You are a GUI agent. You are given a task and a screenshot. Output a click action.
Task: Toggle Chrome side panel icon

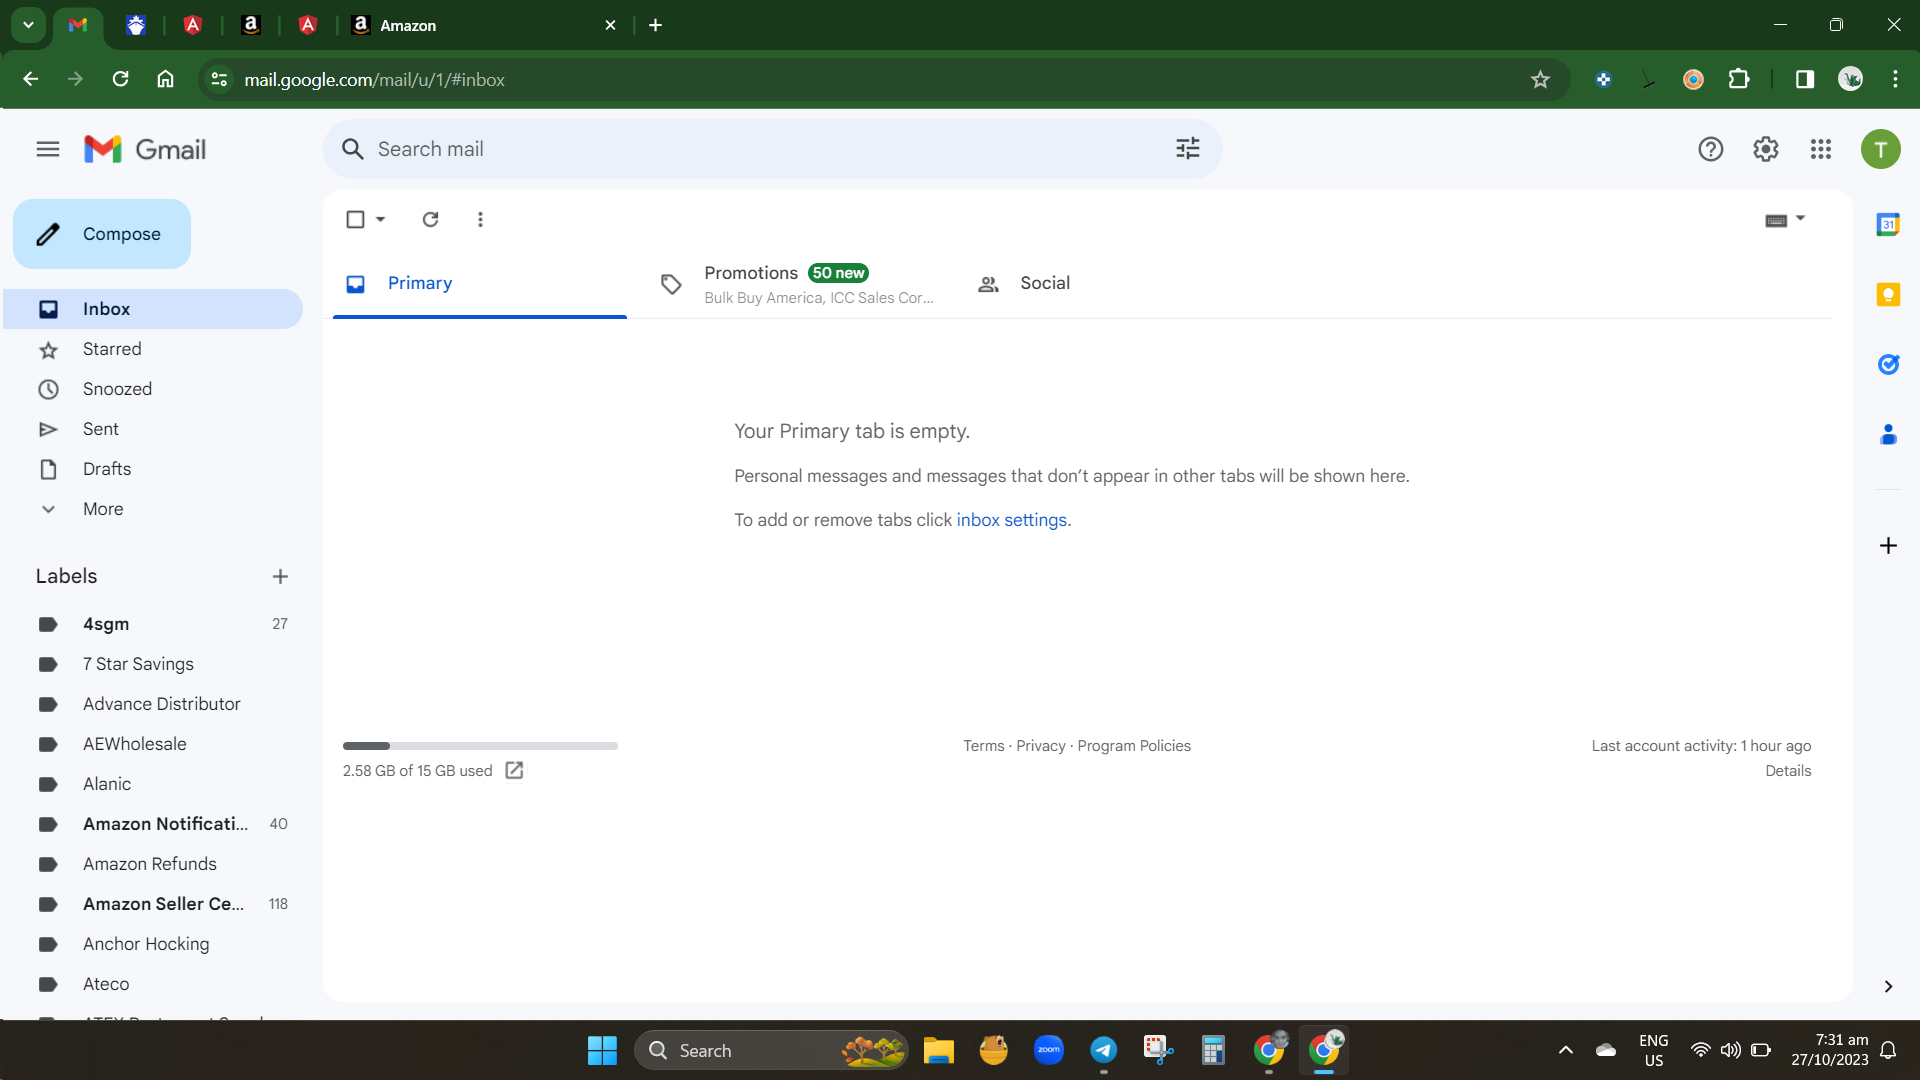(x=1804, y=79)
